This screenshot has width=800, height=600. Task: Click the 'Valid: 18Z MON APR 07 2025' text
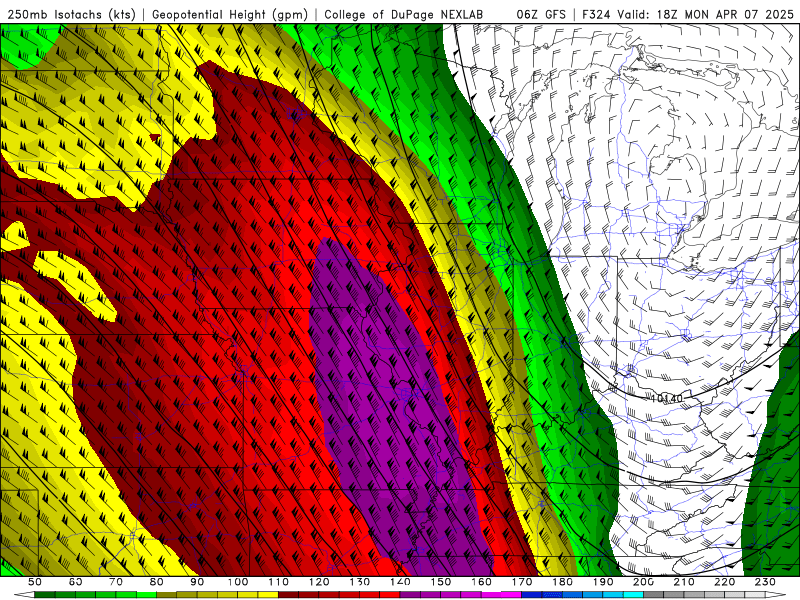(706, 14)
